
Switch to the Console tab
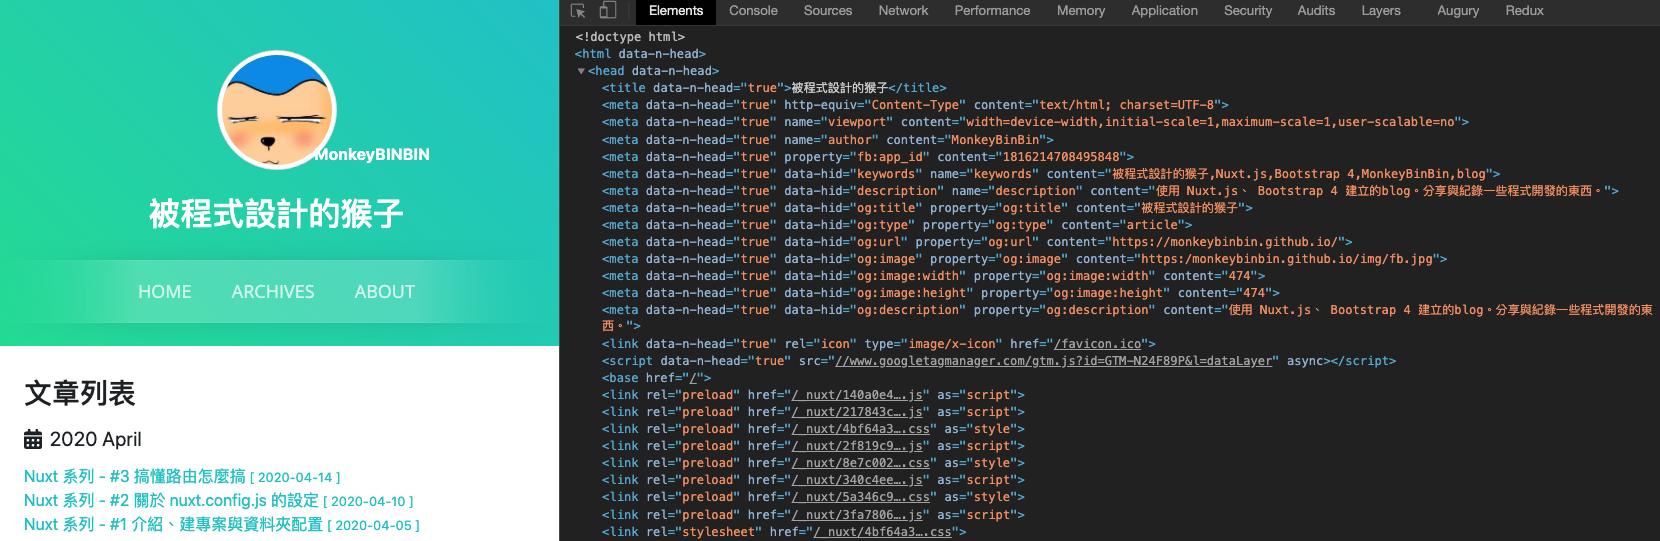click(x=753, y=11)
